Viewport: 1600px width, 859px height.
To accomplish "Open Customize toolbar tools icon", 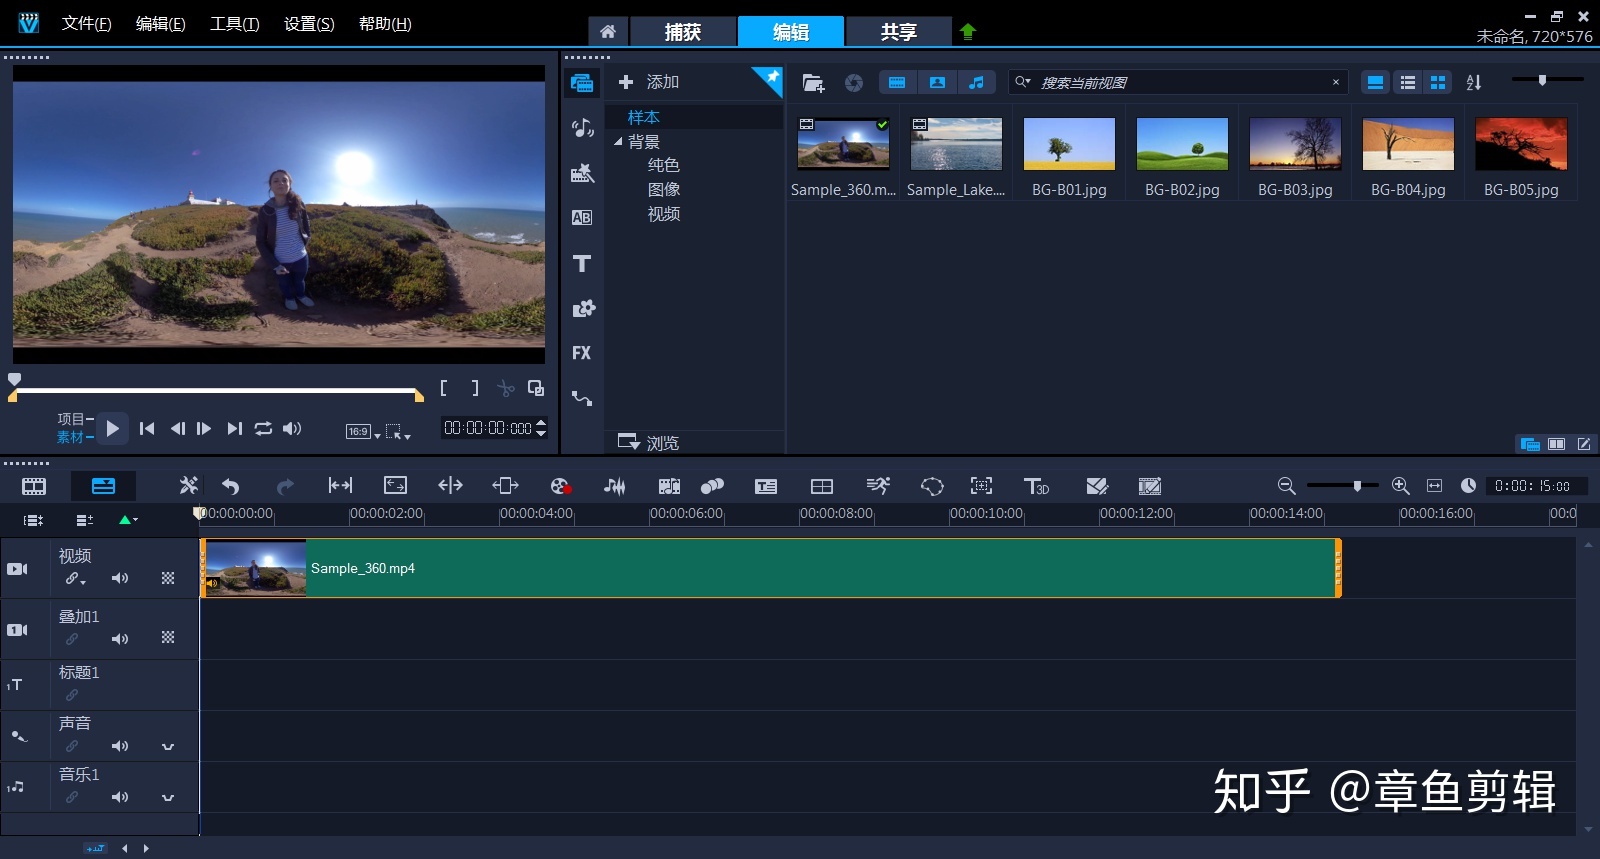I will 188,485.
